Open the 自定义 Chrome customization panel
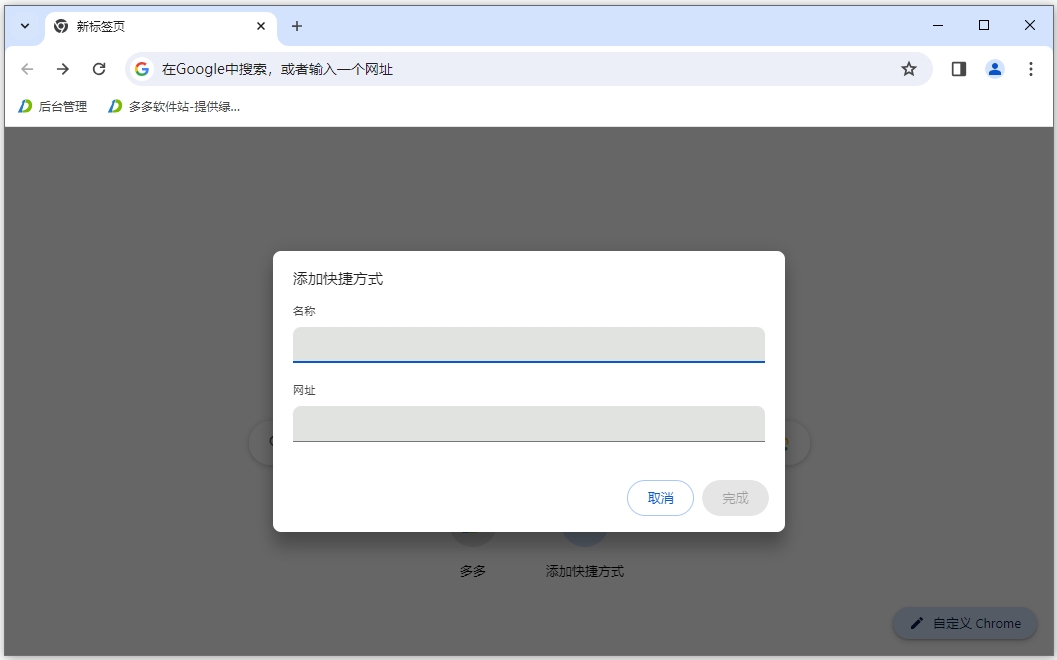 [x=964, y=623]
